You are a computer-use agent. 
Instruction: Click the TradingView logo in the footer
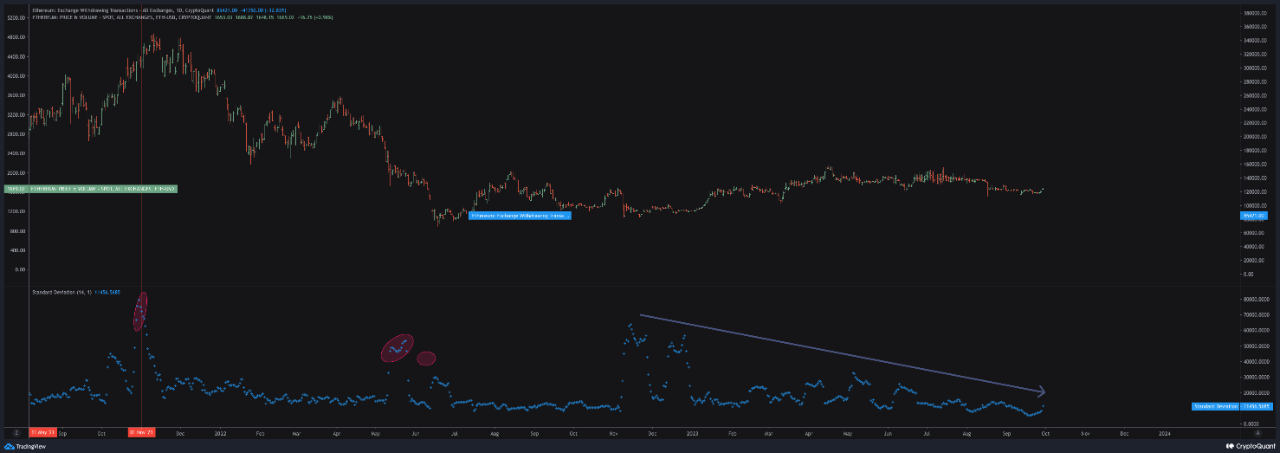pos(27,446)
